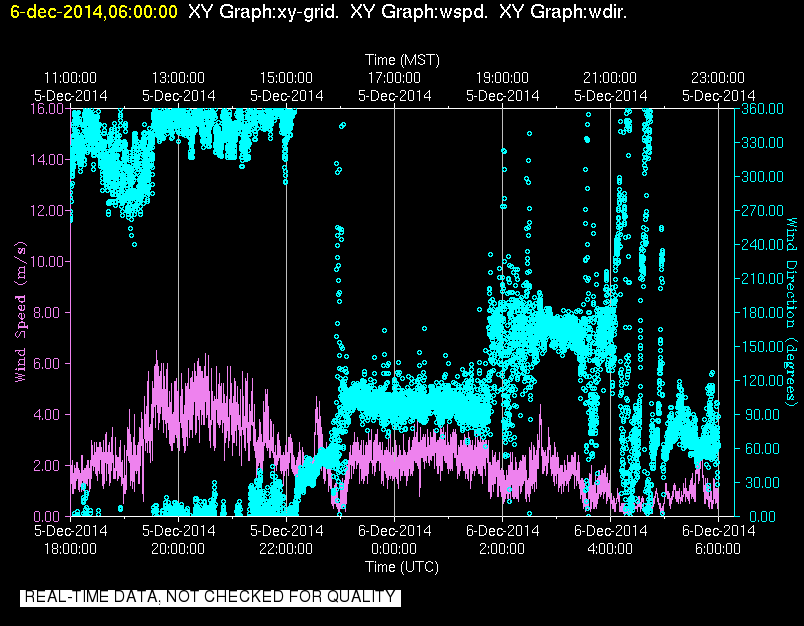
Task: Click the Wind Direction (degrees) axis label
Action: pyautogui.click(x=792, y=312)
